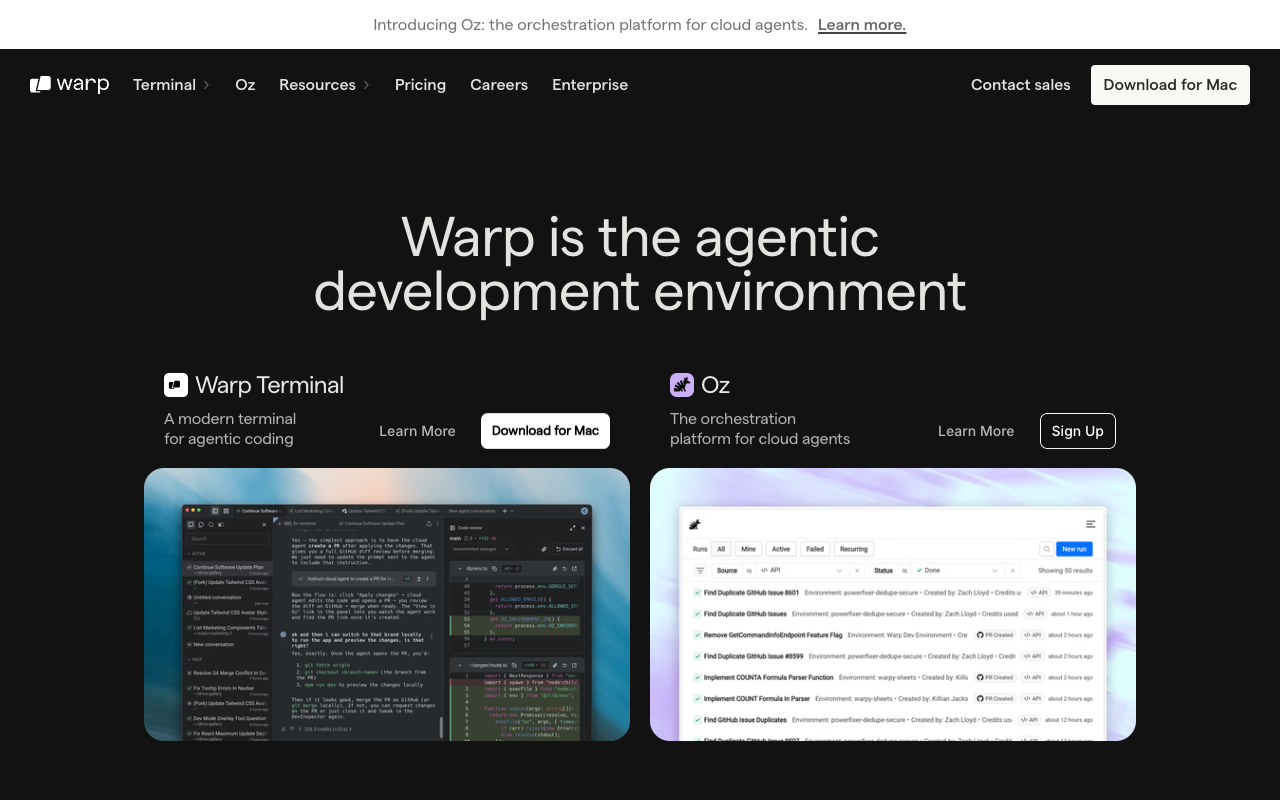Image resolution: width=1280 pixels, height=800 pixels.
Task: Toggle the Failed runs filter
Action: coord(814,549)
